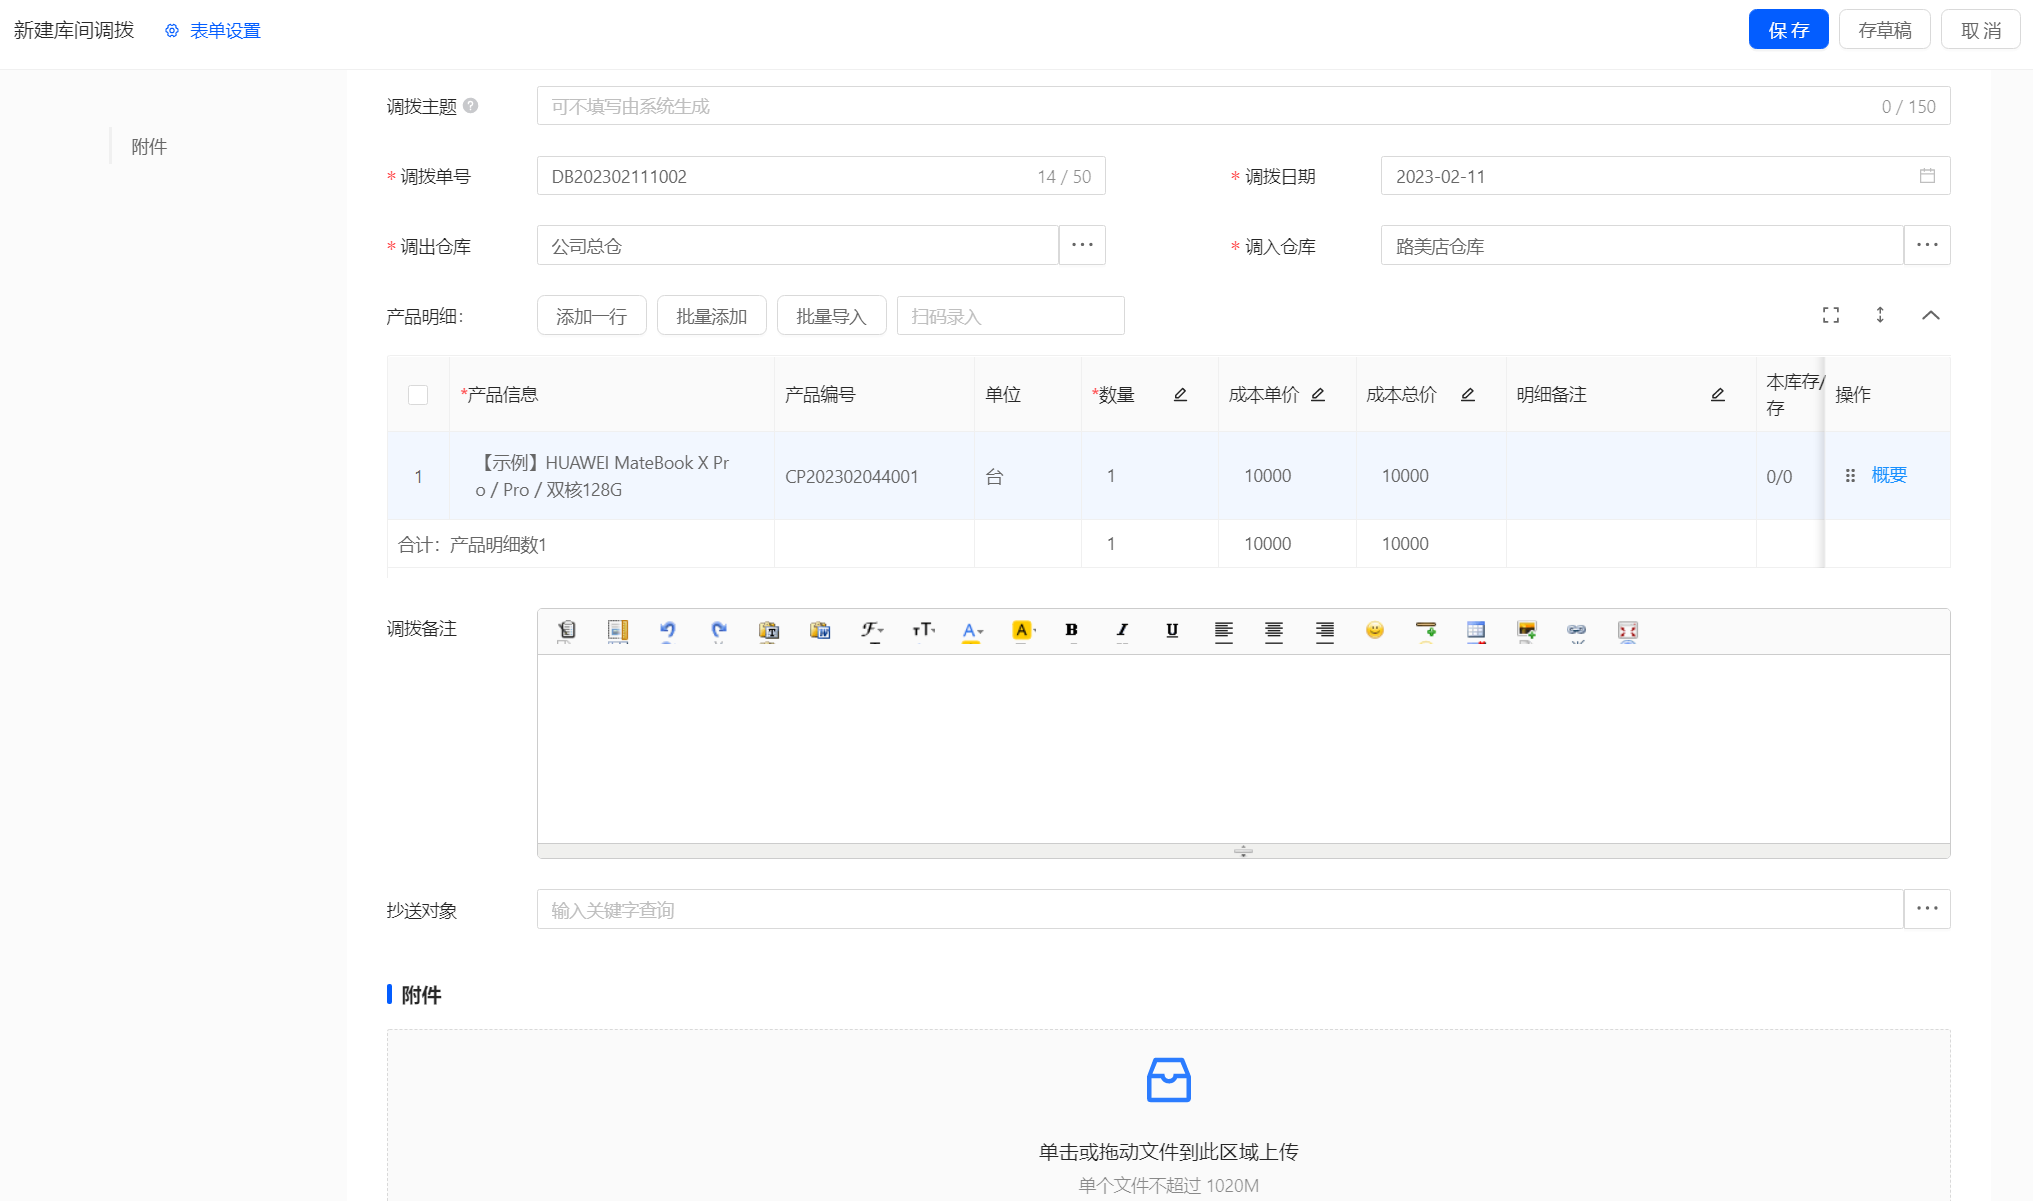Click the attachment upload drop zone
Image resolution: width=2033 pixels, height=1201 pixels.
(x=1168, y=1115)
